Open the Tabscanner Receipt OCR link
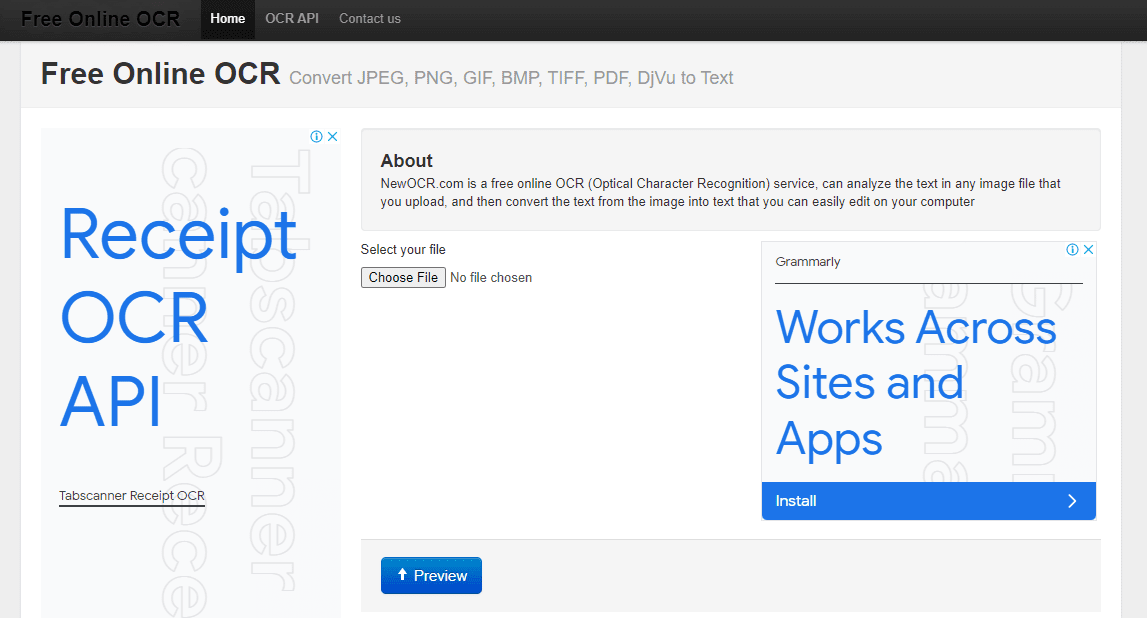This screenshot has height=618, width=1147. coord(132,496)
